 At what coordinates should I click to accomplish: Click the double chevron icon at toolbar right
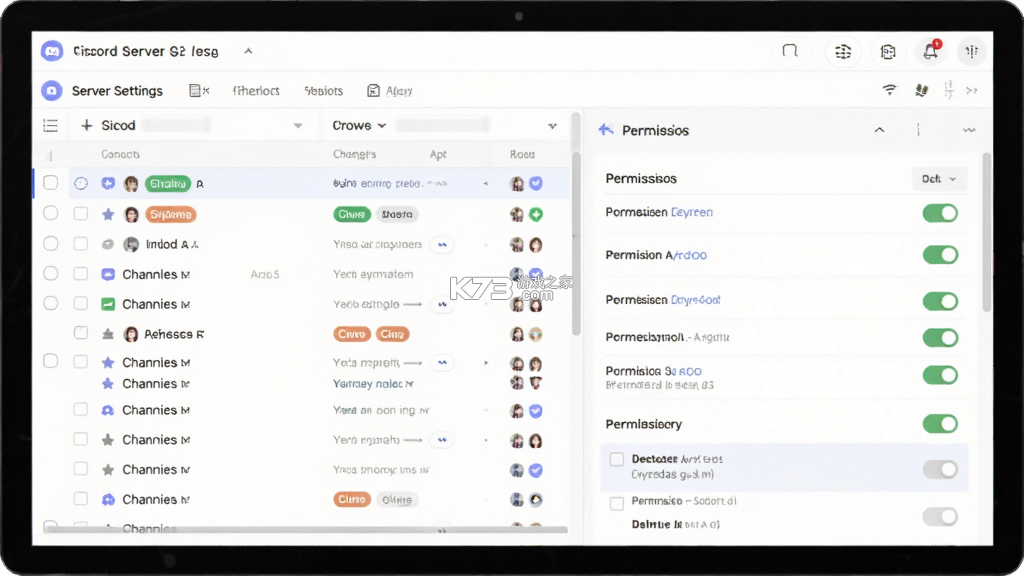tap(972, 90)
